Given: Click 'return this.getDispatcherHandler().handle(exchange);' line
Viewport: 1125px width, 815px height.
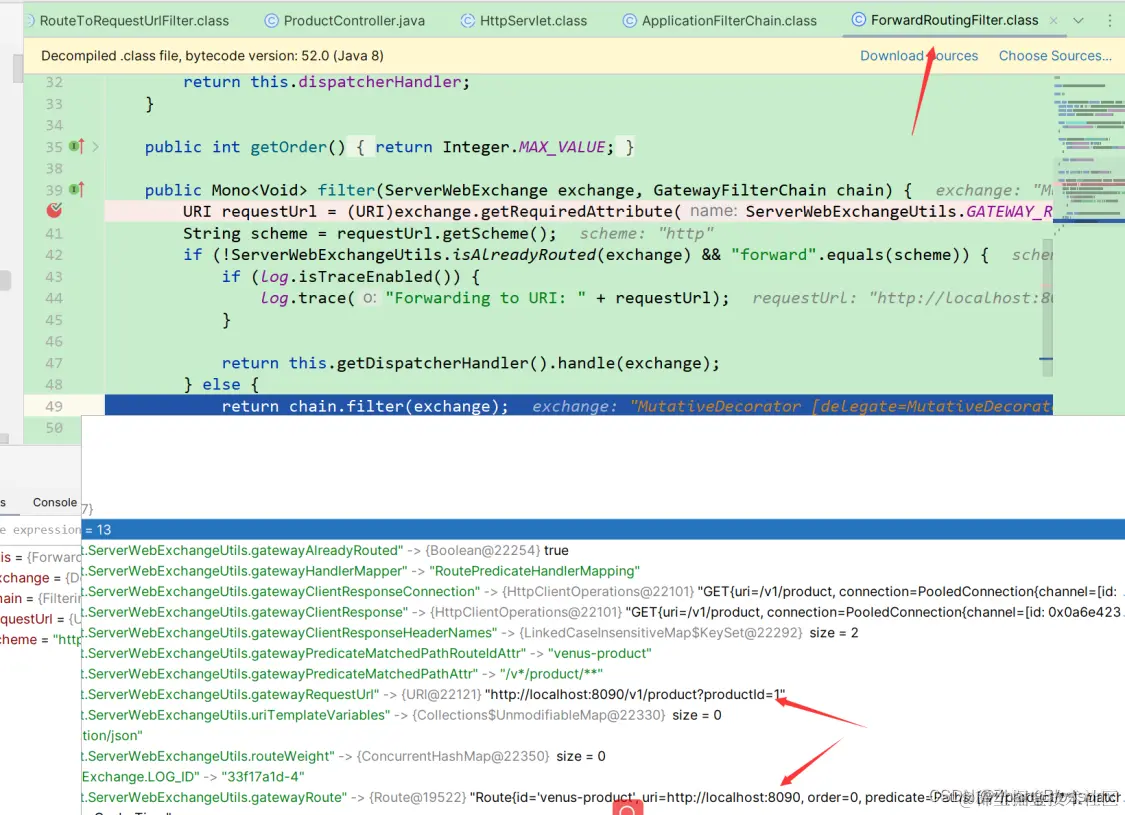Looking at the screenshot, I should pyautogui.click(x=471, y=363).
